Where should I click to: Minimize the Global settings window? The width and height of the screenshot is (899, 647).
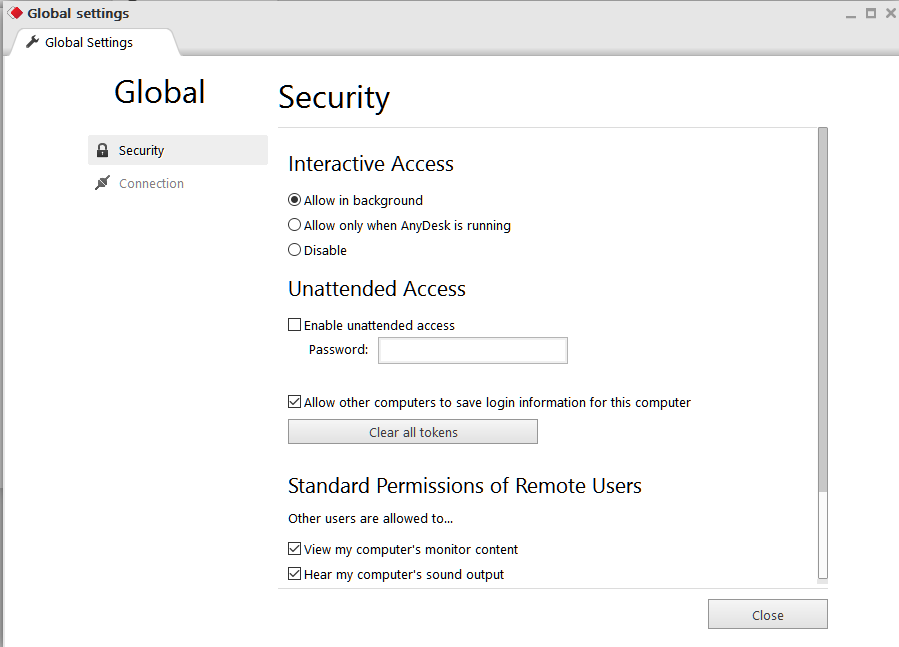click(x=851, y=14)
